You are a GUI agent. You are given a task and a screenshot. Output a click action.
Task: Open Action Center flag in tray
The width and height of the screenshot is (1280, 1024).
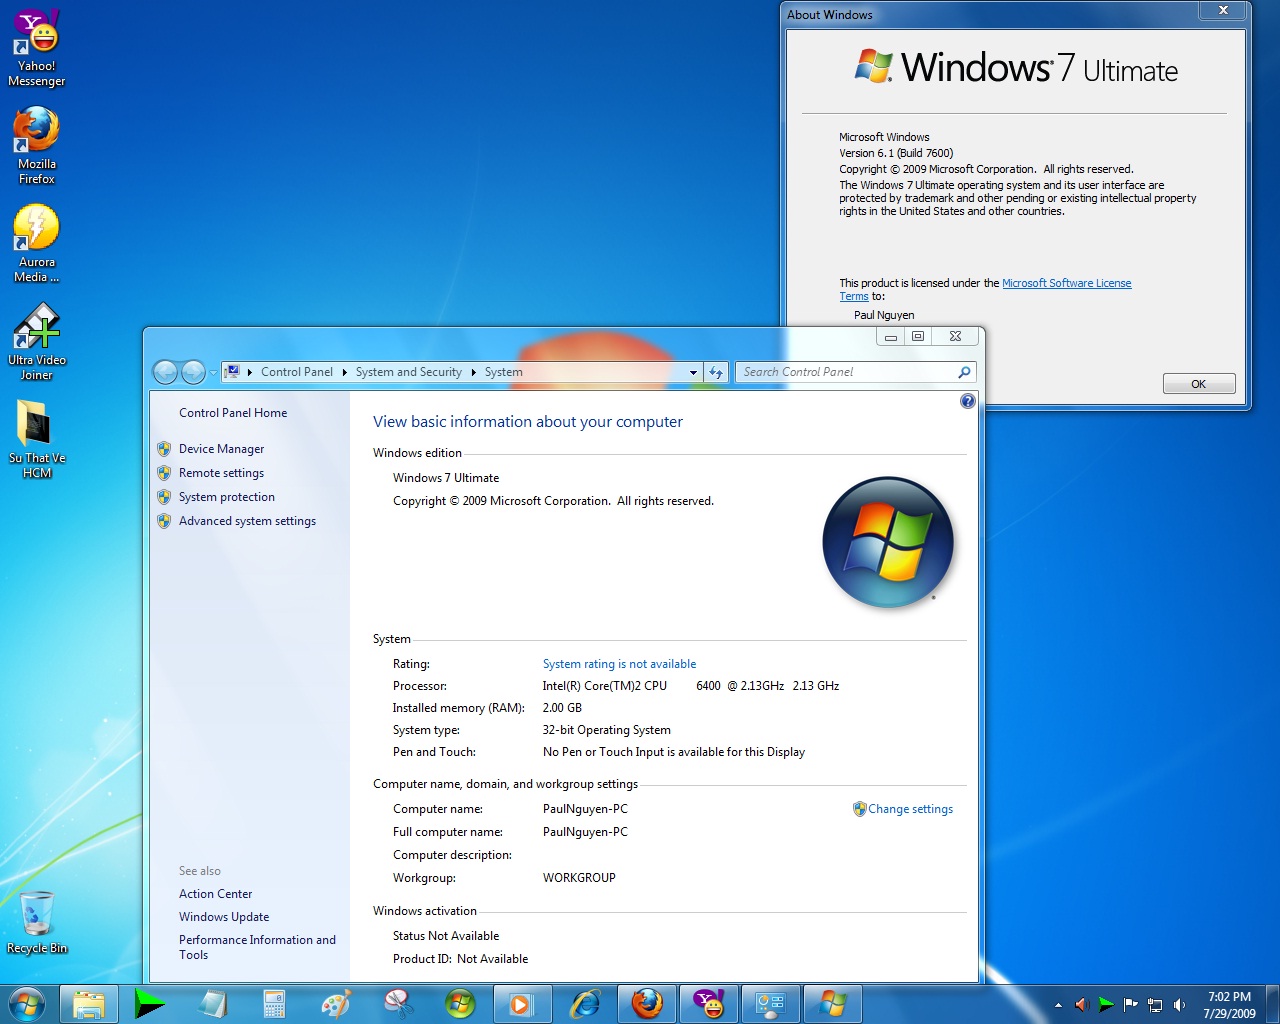pyautogui.click(x=1130, y=1004)
